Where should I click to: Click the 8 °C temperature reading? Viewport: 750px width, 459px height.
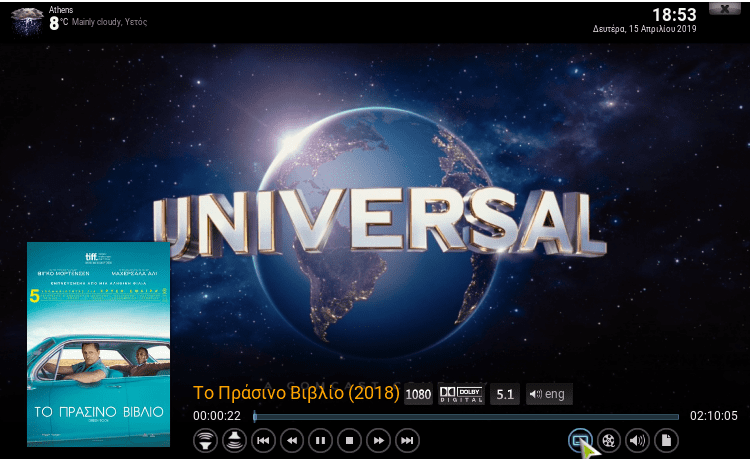(x=59, y=22)
